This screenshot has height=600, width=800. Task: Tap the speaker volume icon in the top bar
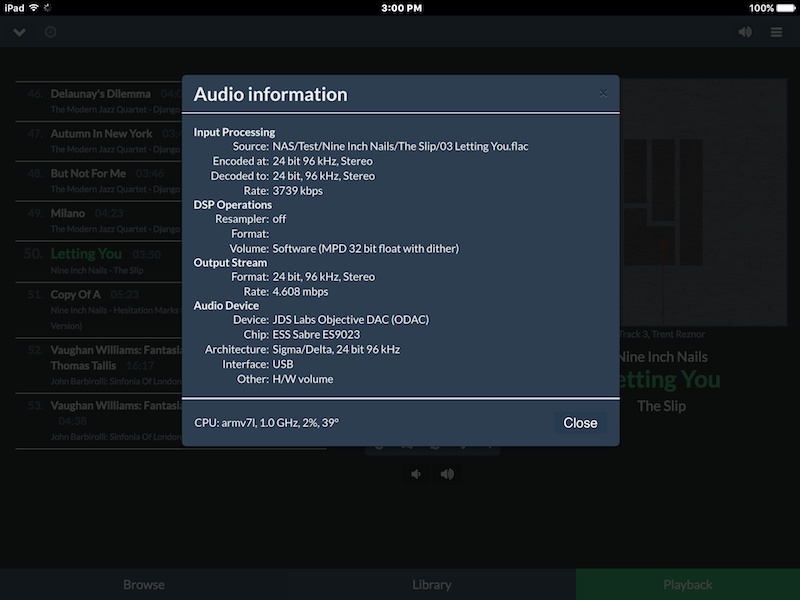coord(745,32)
